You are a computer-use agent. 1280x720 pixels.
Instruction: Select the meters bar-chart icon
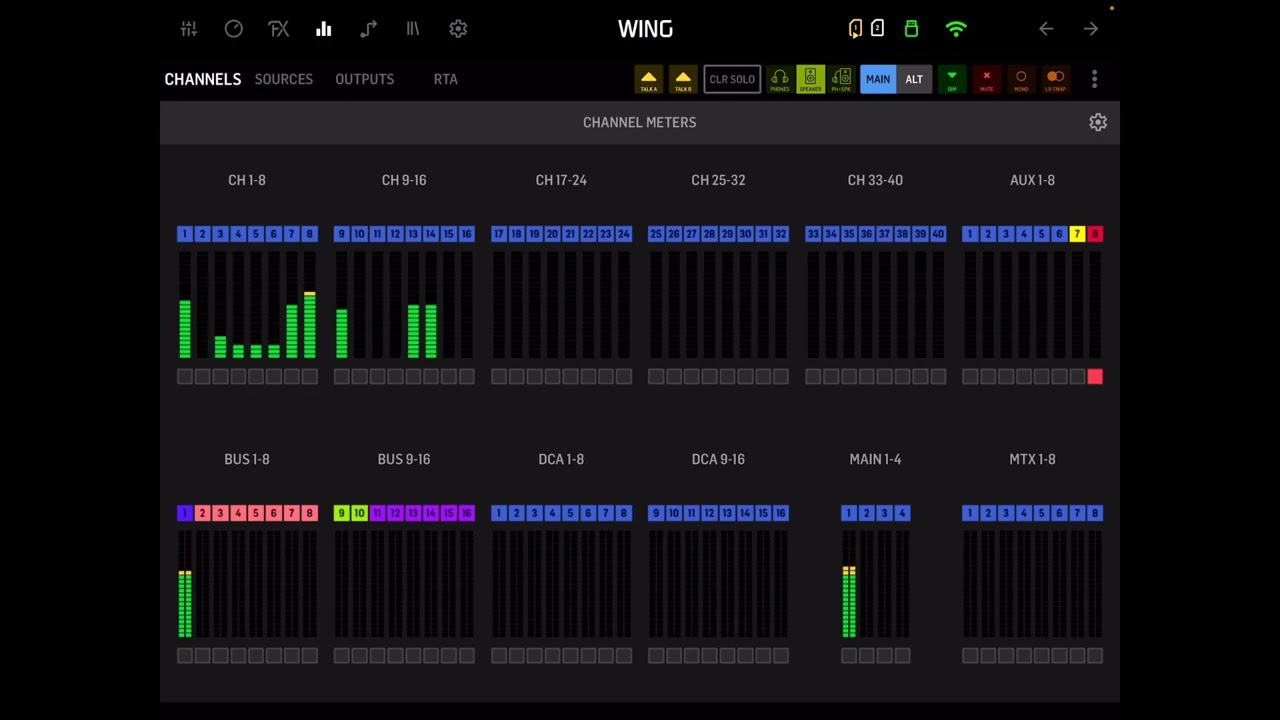[x=323, y=29]
